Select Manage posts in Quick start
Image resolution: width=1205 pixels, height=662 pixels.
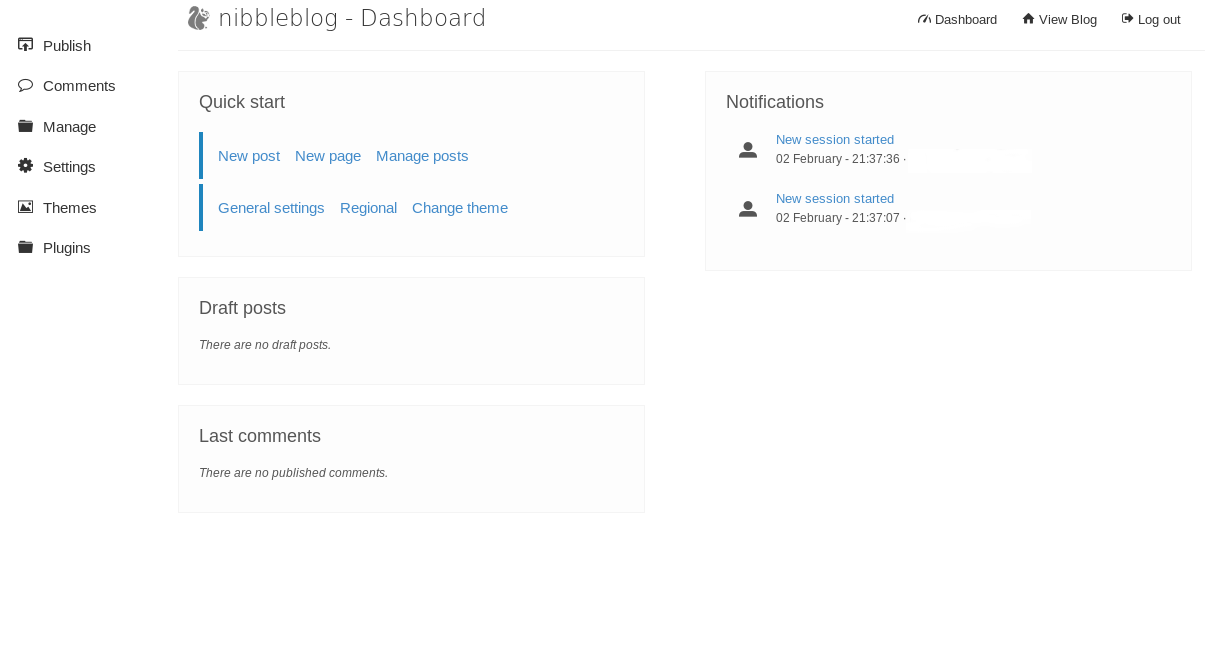pos(422,154)
